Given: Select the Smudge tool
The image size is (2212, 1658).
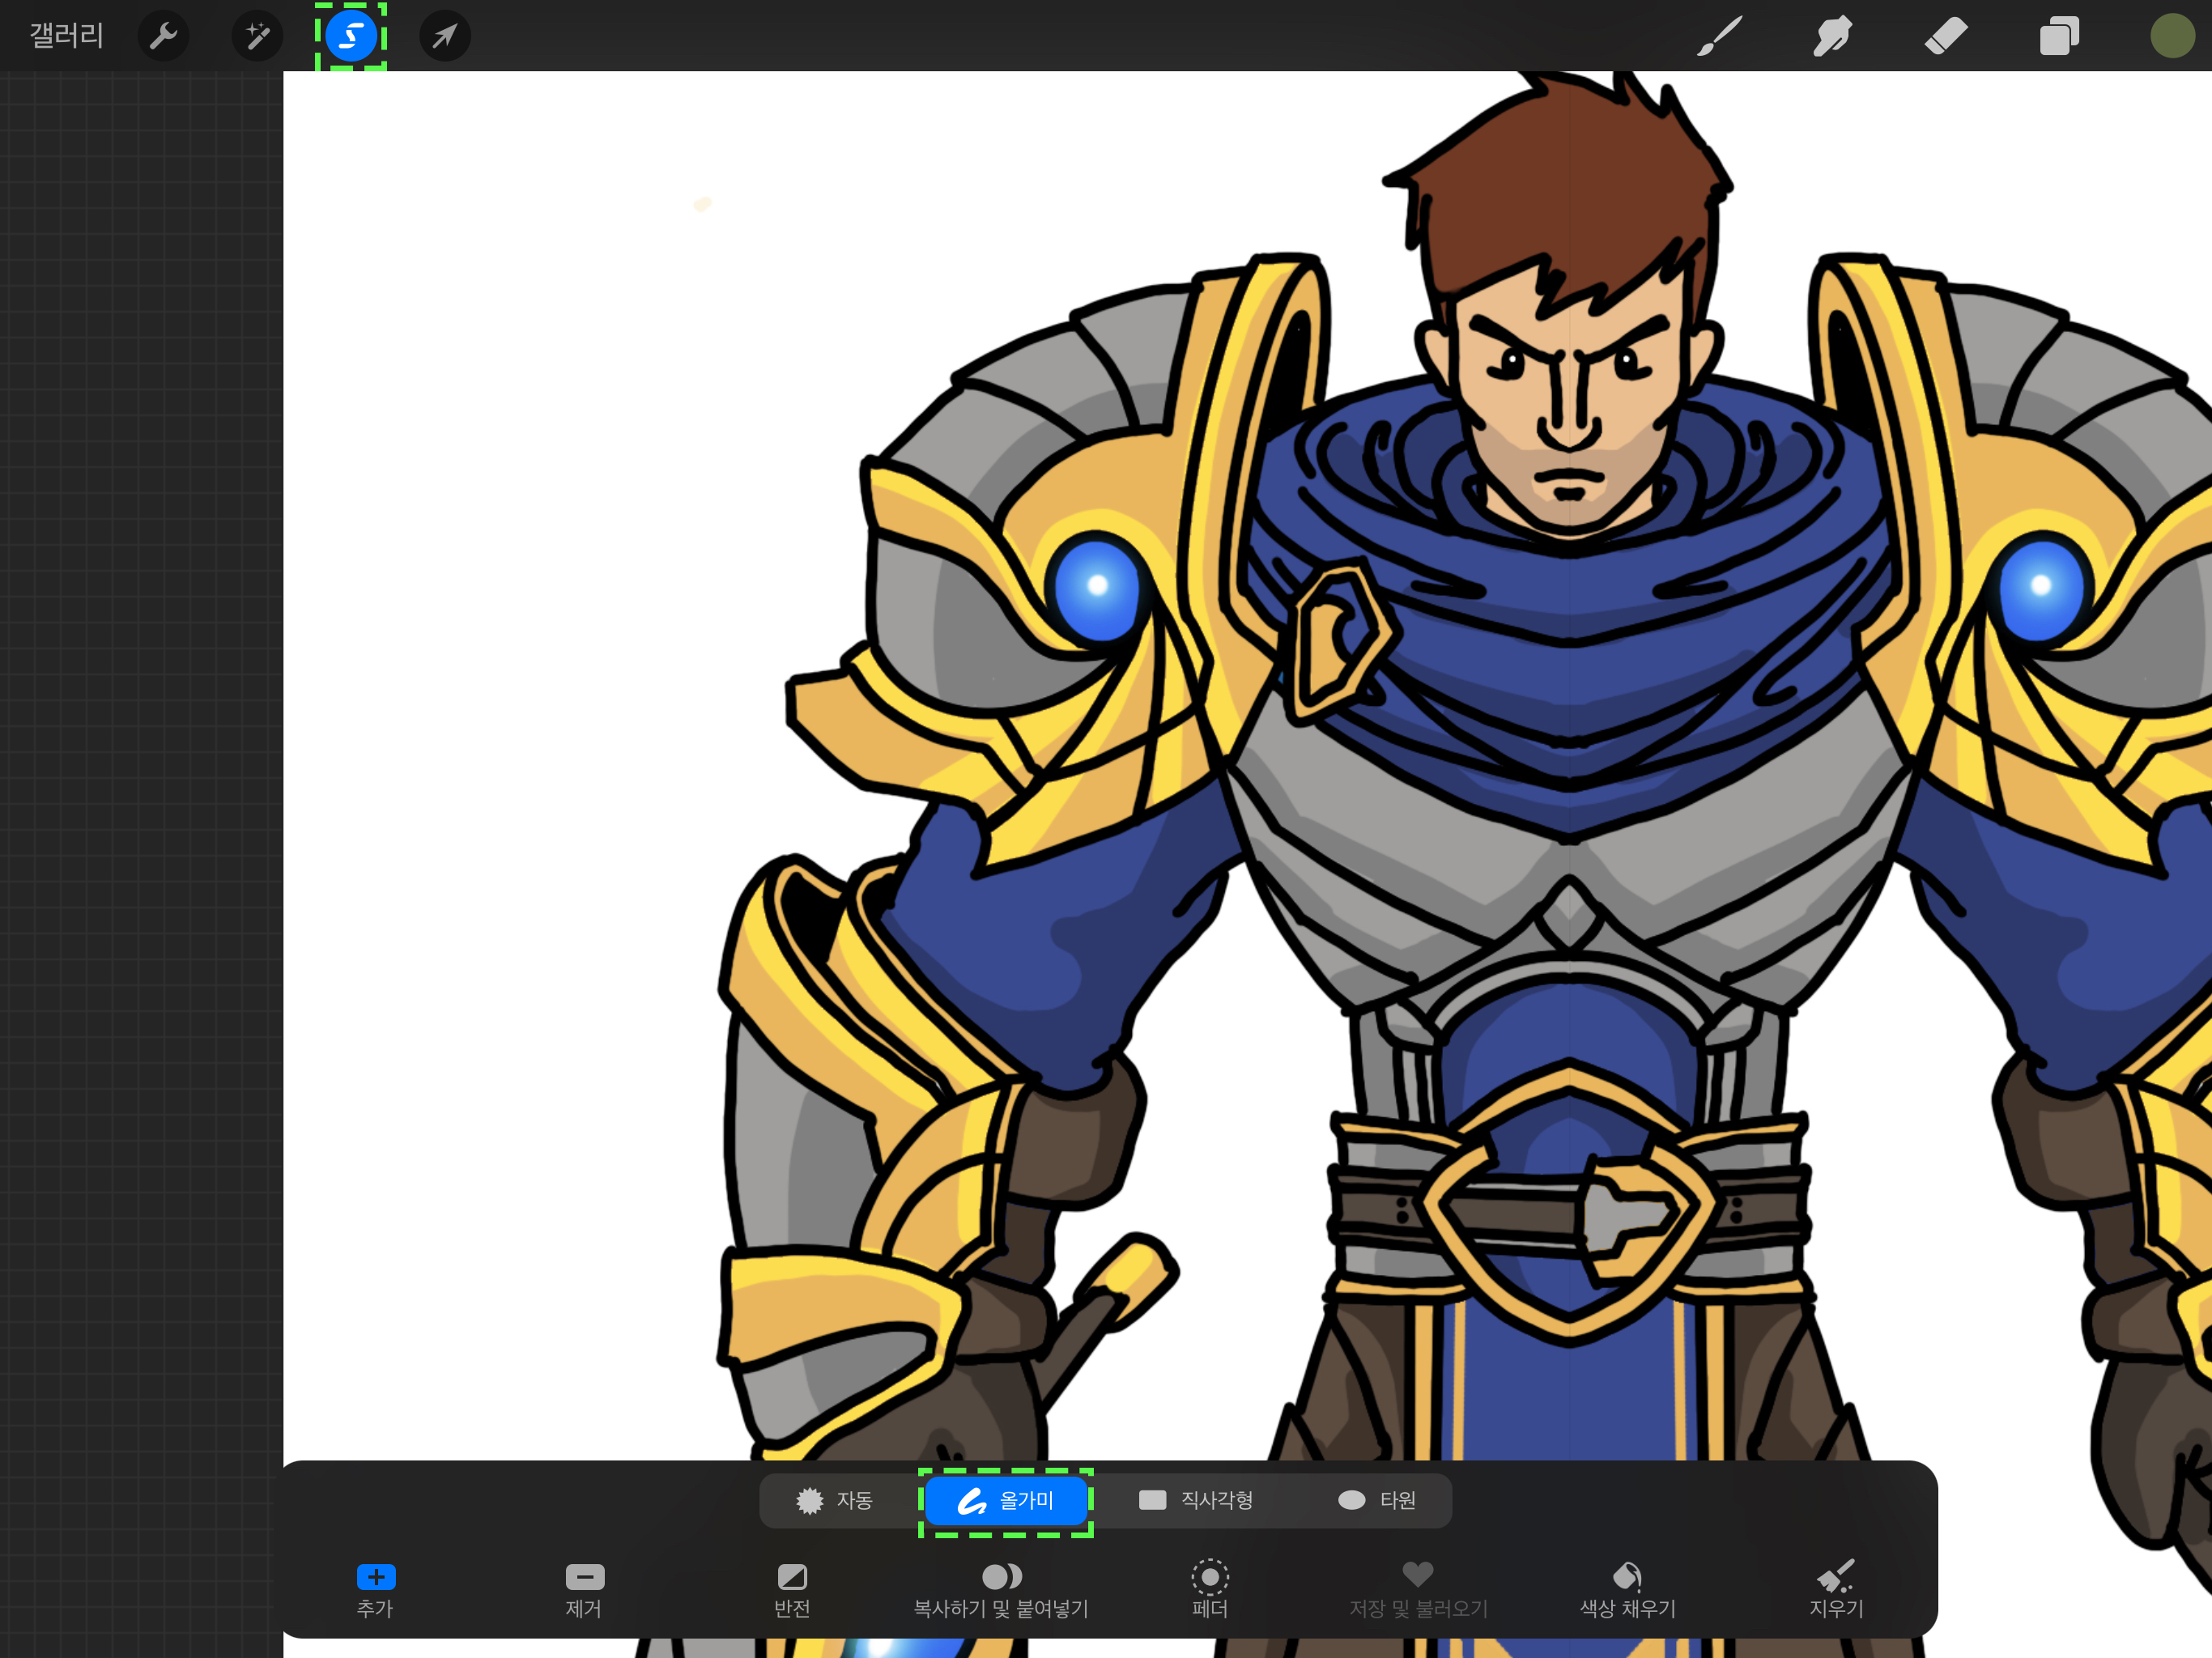Looking at the screenshot, I should (x=1832, y=36).
